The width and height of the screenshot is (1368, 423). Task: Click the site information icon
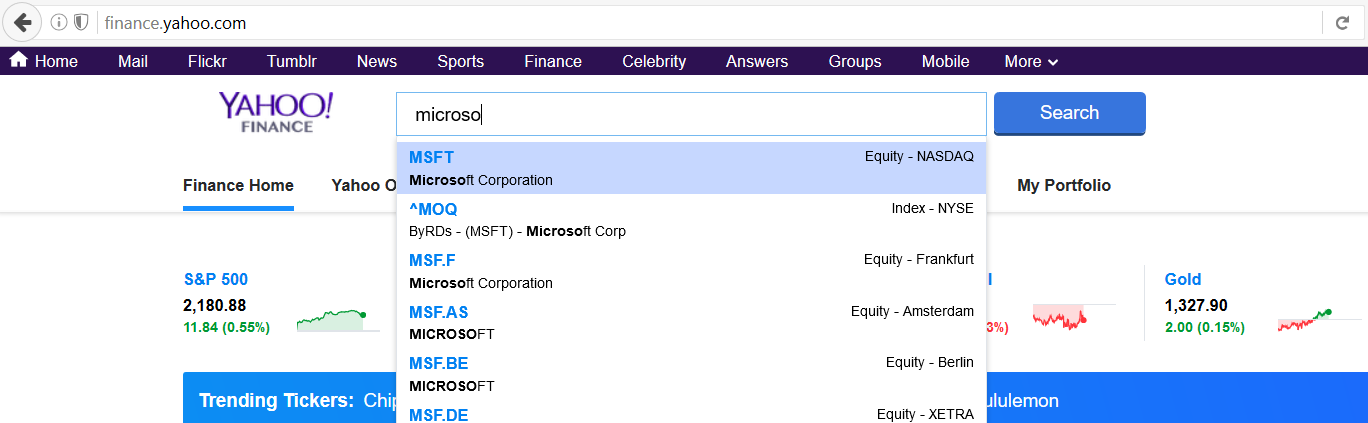(x=59, y=22)
